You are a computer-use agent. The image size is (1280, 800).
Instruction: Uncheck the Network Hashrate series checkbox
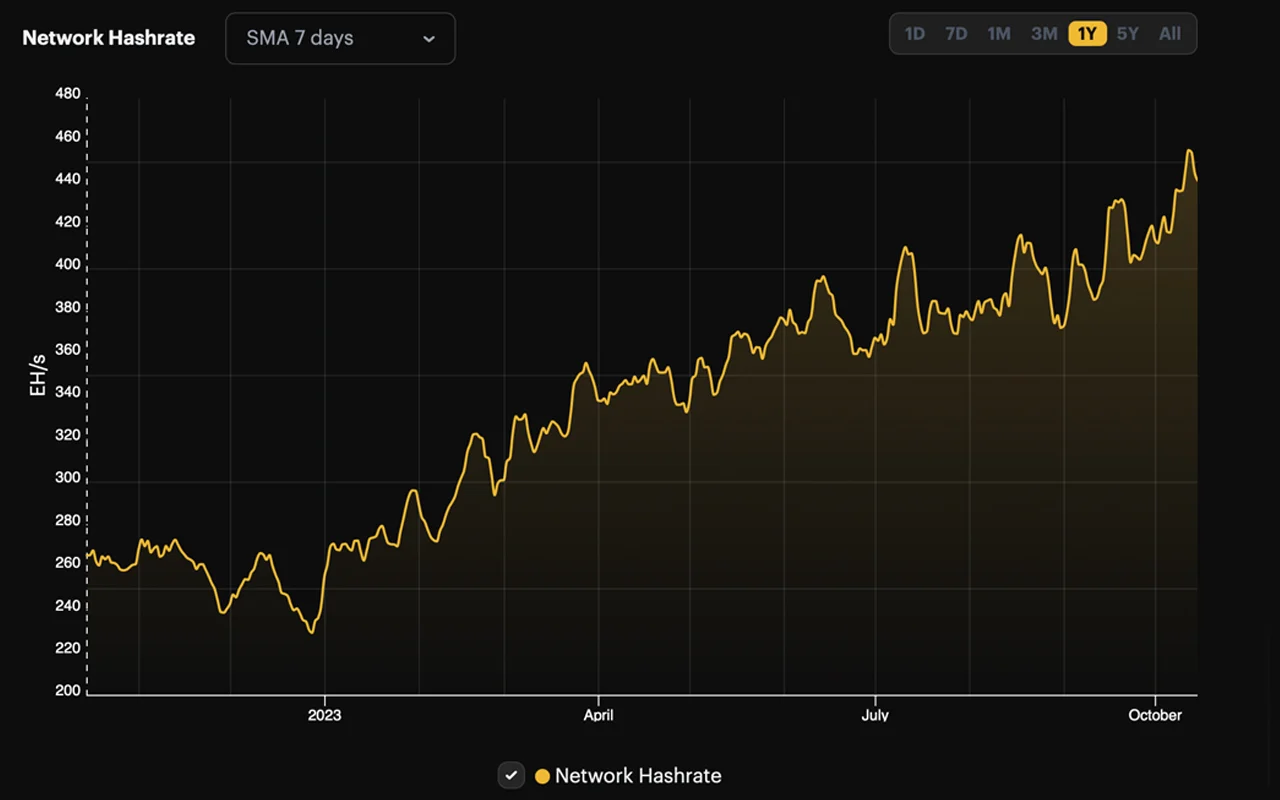pyautogui.click(x=511, y=775)
